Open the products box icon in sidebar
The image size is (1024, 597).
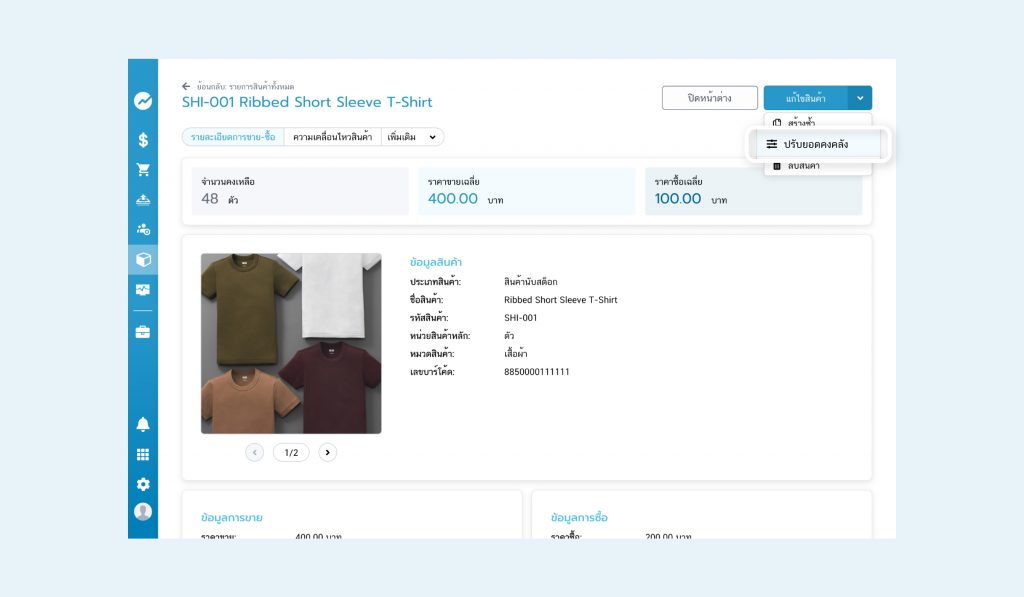(143, 260)
